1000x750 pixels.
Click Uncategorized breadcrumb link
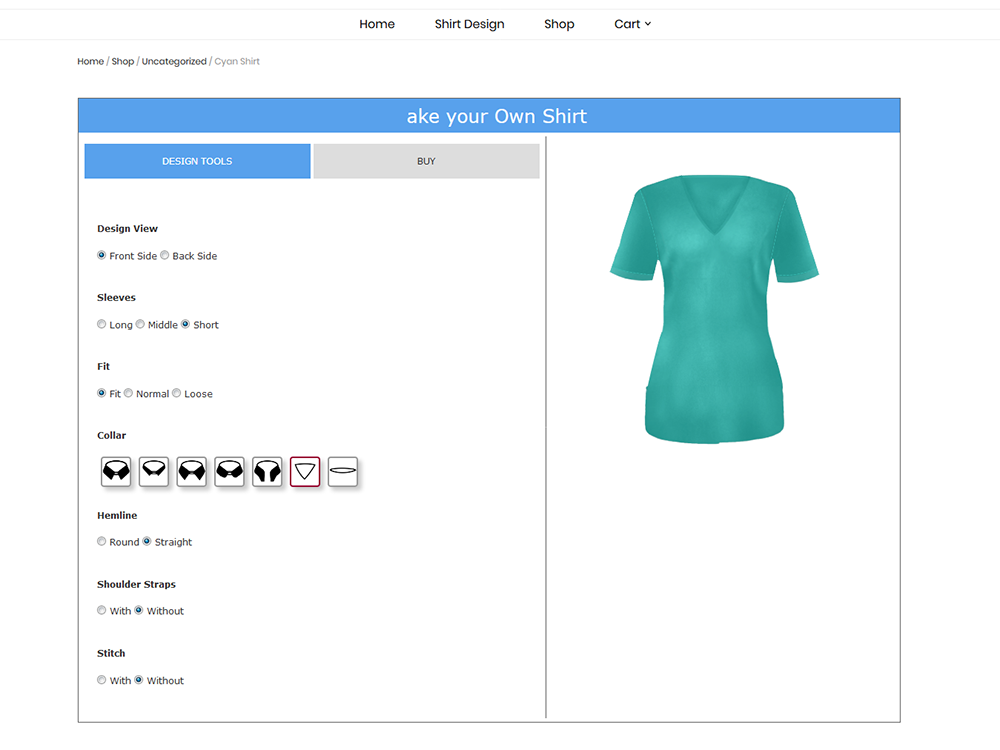tap(174, 61)
